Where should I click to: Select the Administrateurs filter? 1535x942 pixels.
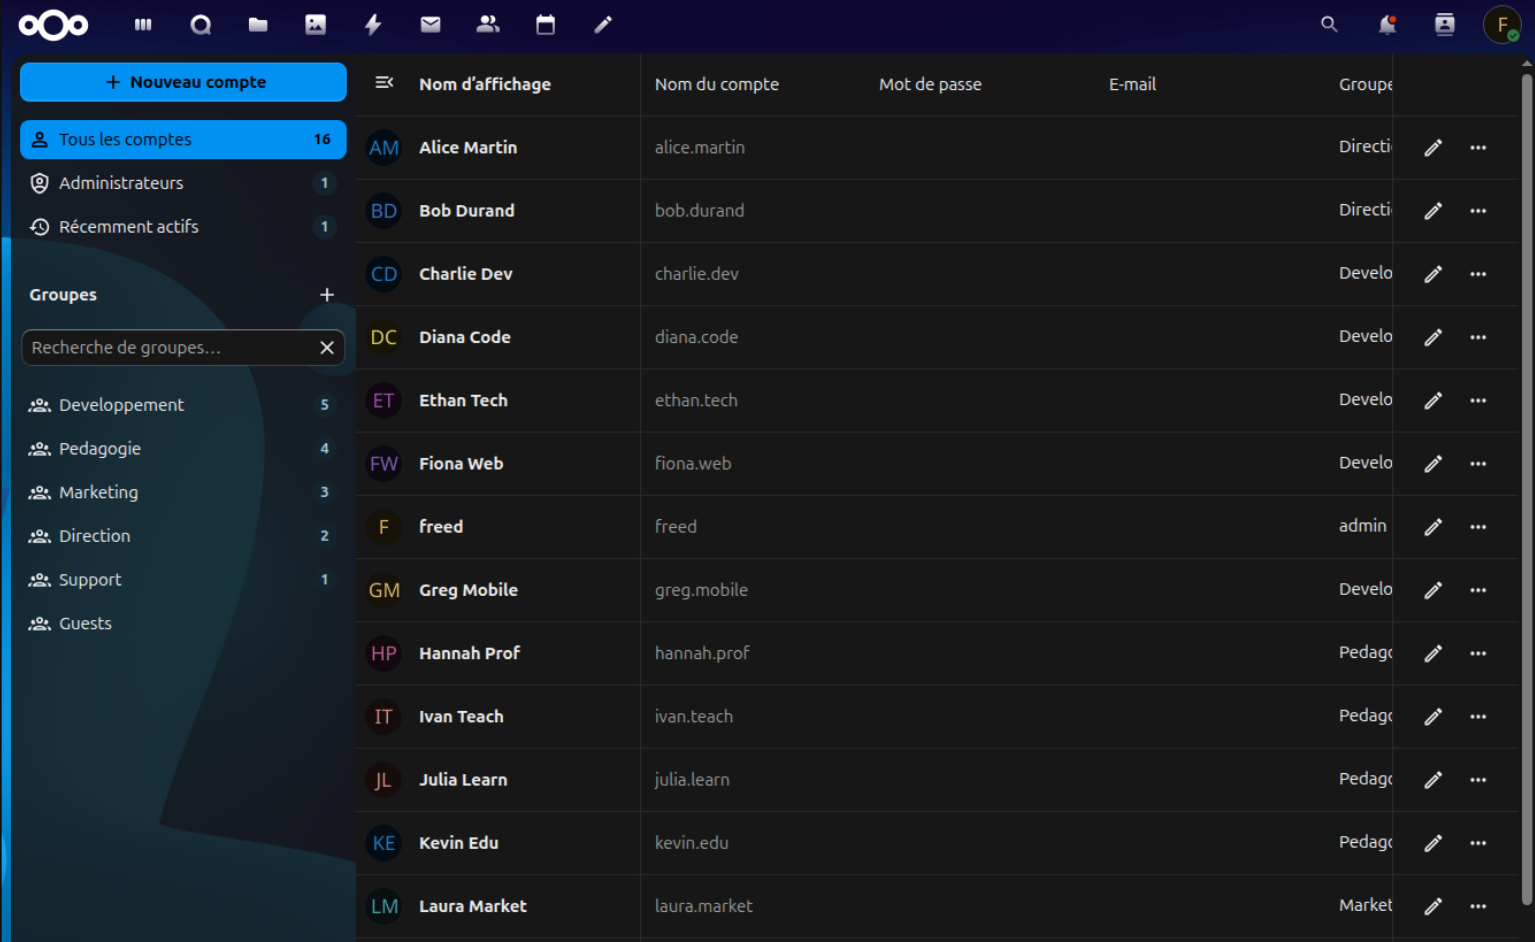click(x=121, y=183)
